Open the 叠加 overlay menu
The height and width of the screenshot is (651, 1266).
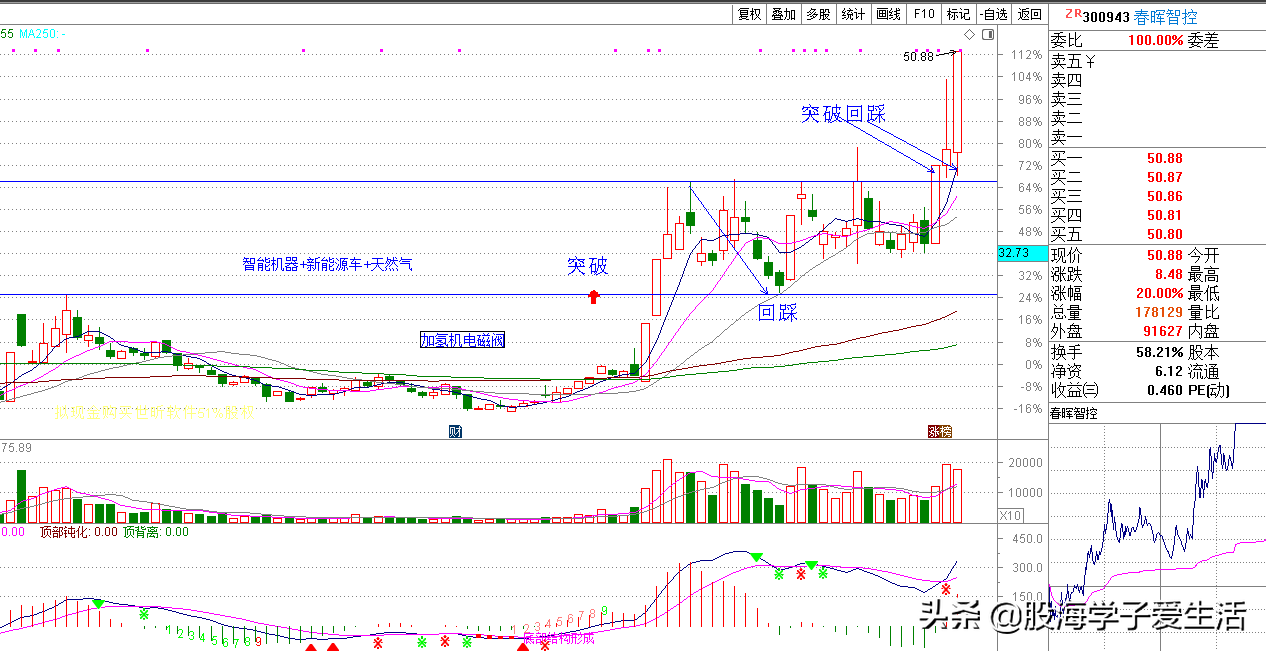click(784, 14)
